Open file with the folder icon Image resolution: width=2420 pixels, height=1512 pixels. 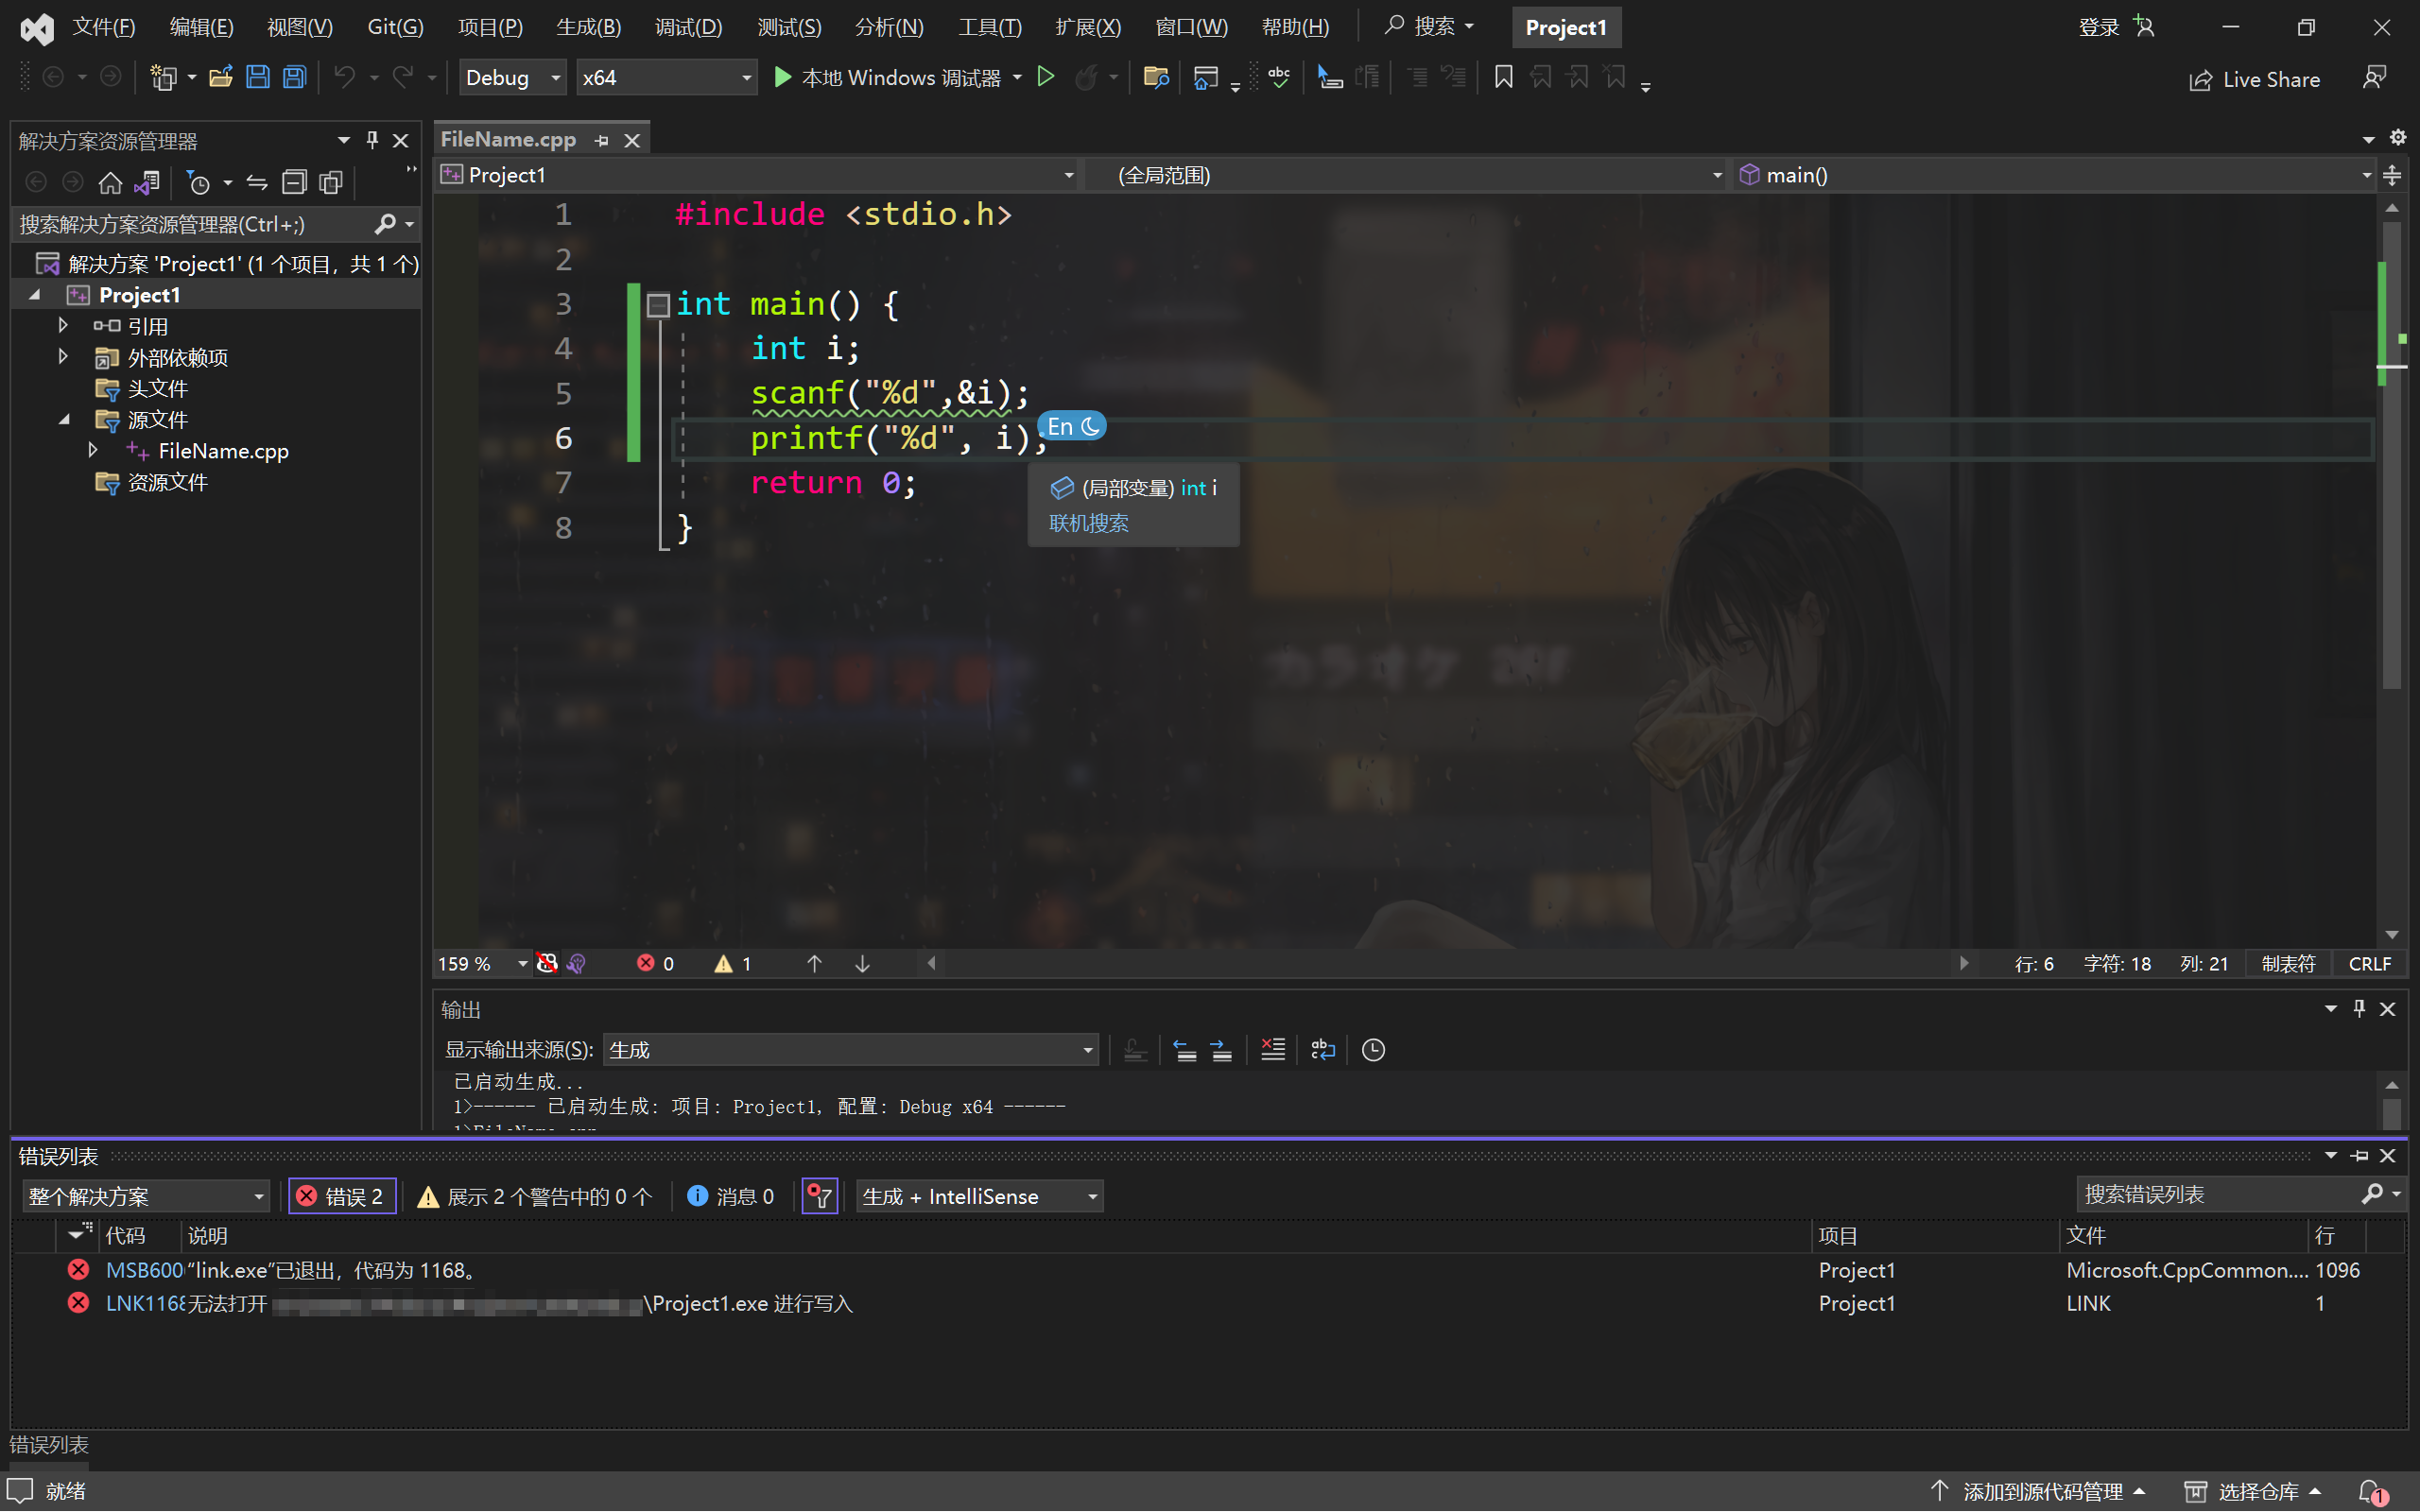[221, 77]
